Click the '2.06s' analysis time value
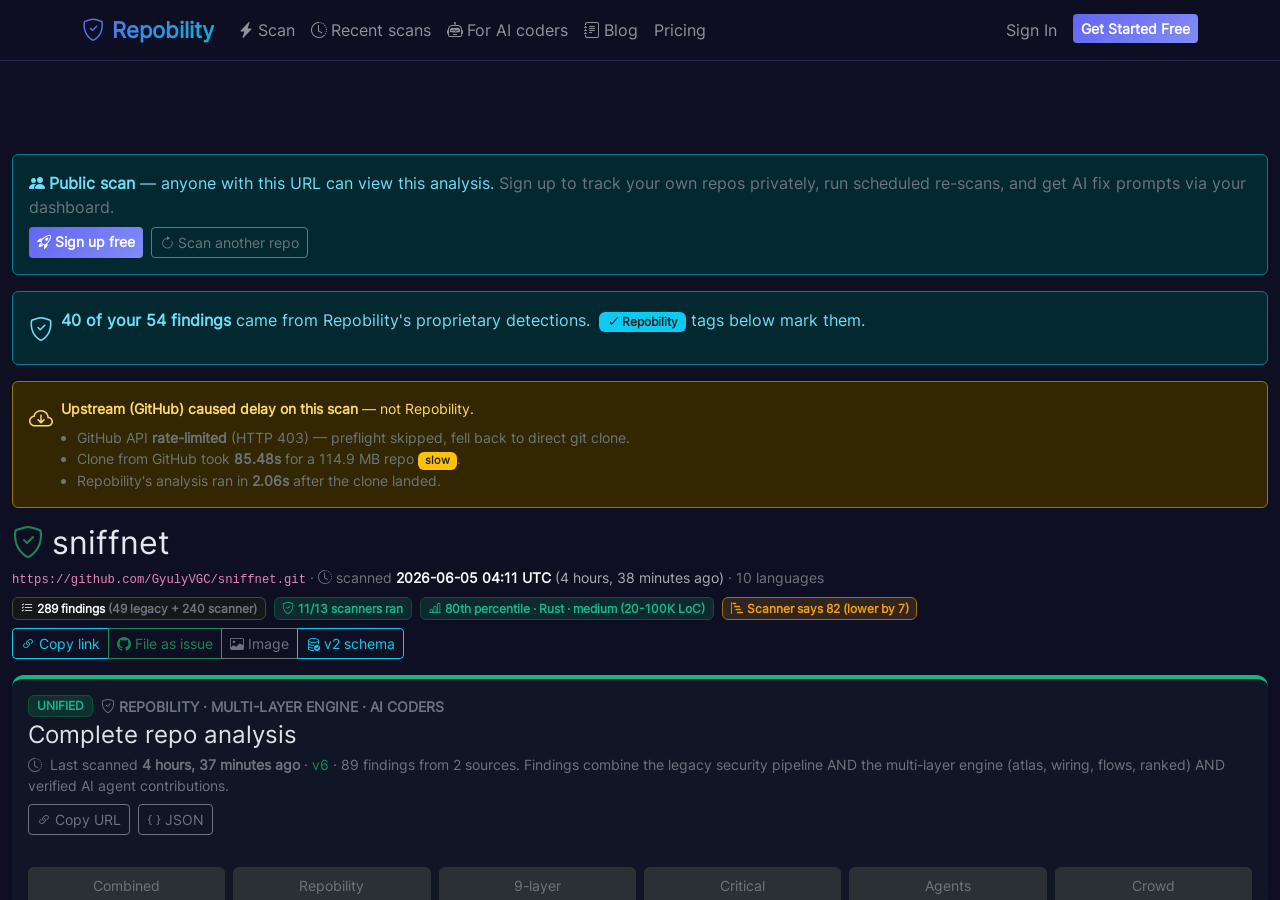 click(271, 481)
